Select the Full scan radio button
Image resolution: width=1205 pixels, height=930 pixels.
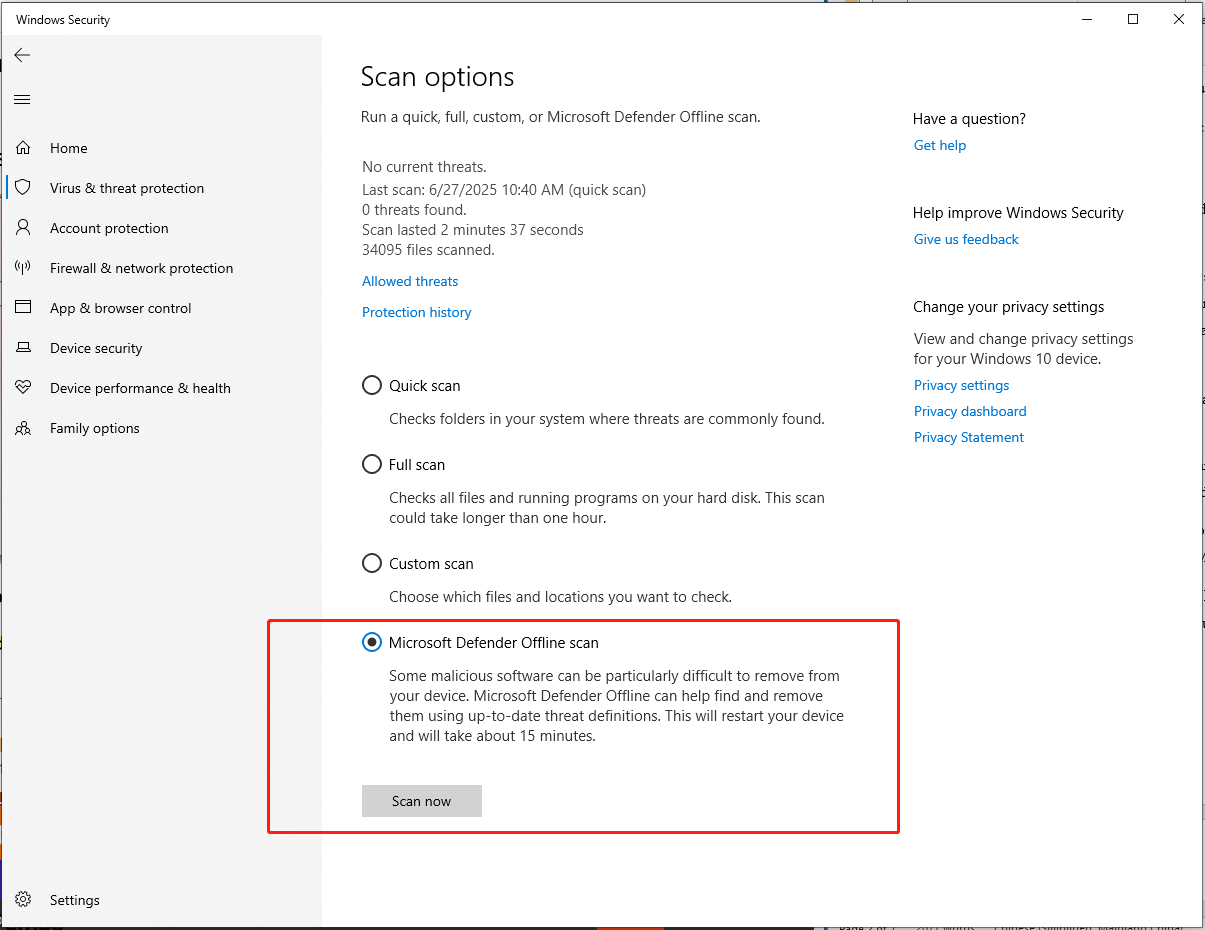[372, 464]
